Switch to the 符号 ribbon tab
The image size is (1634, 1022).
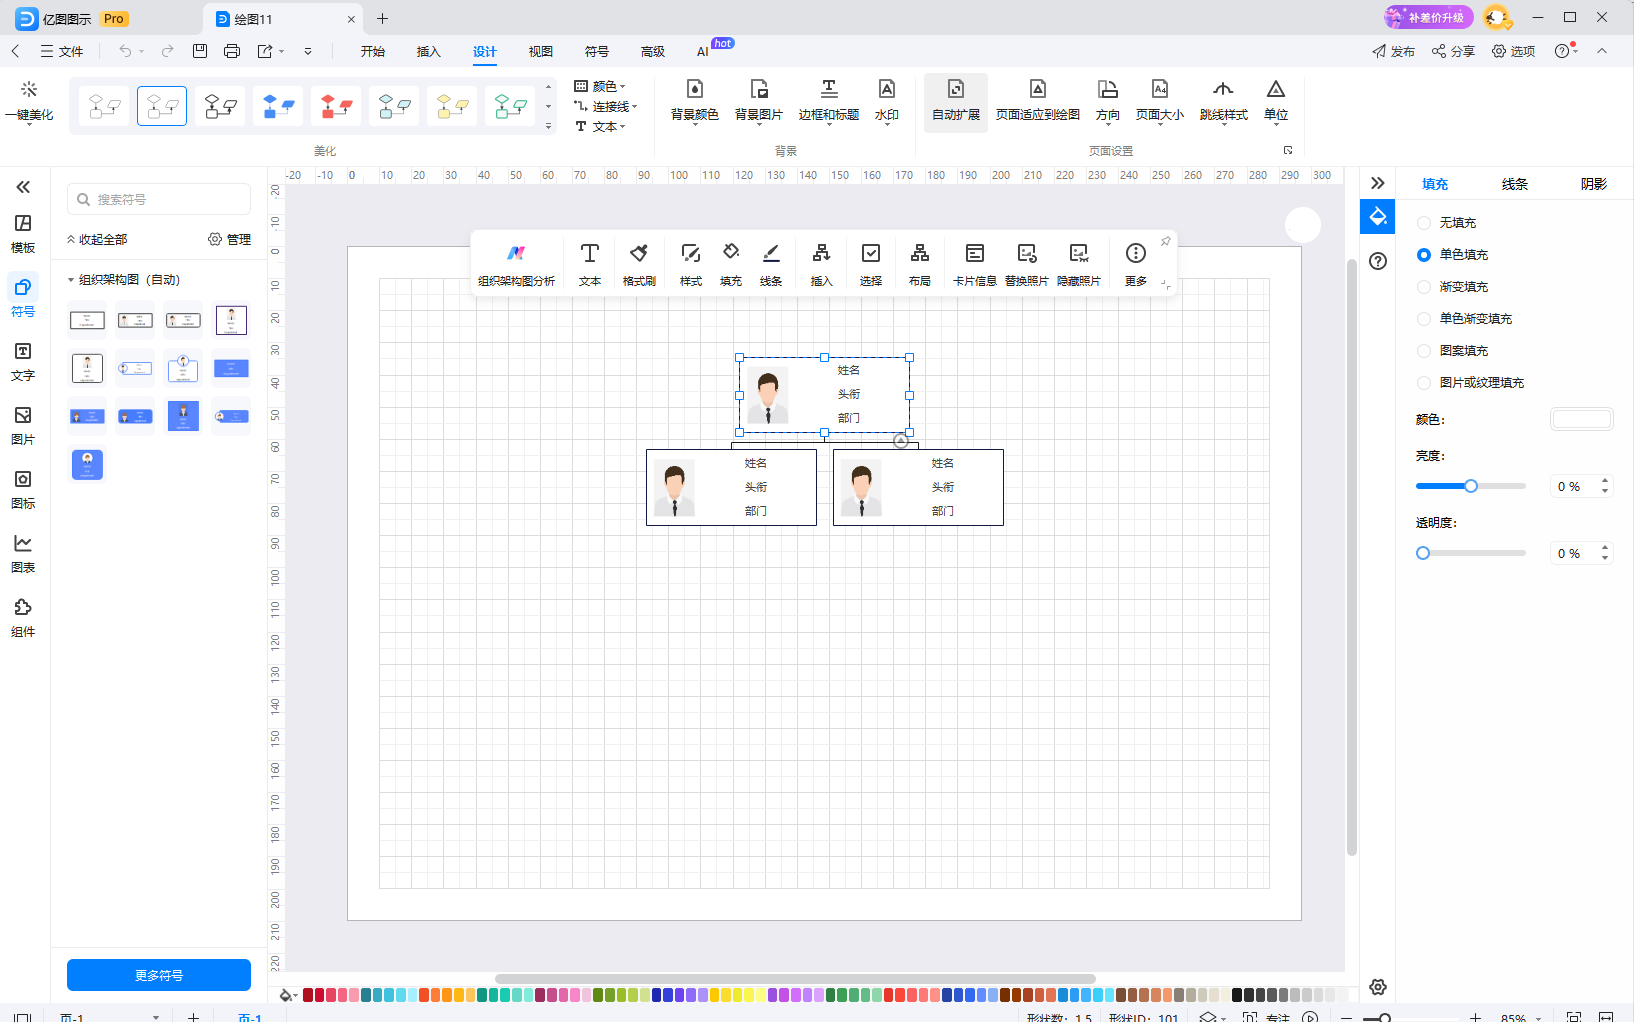(597, 52)
